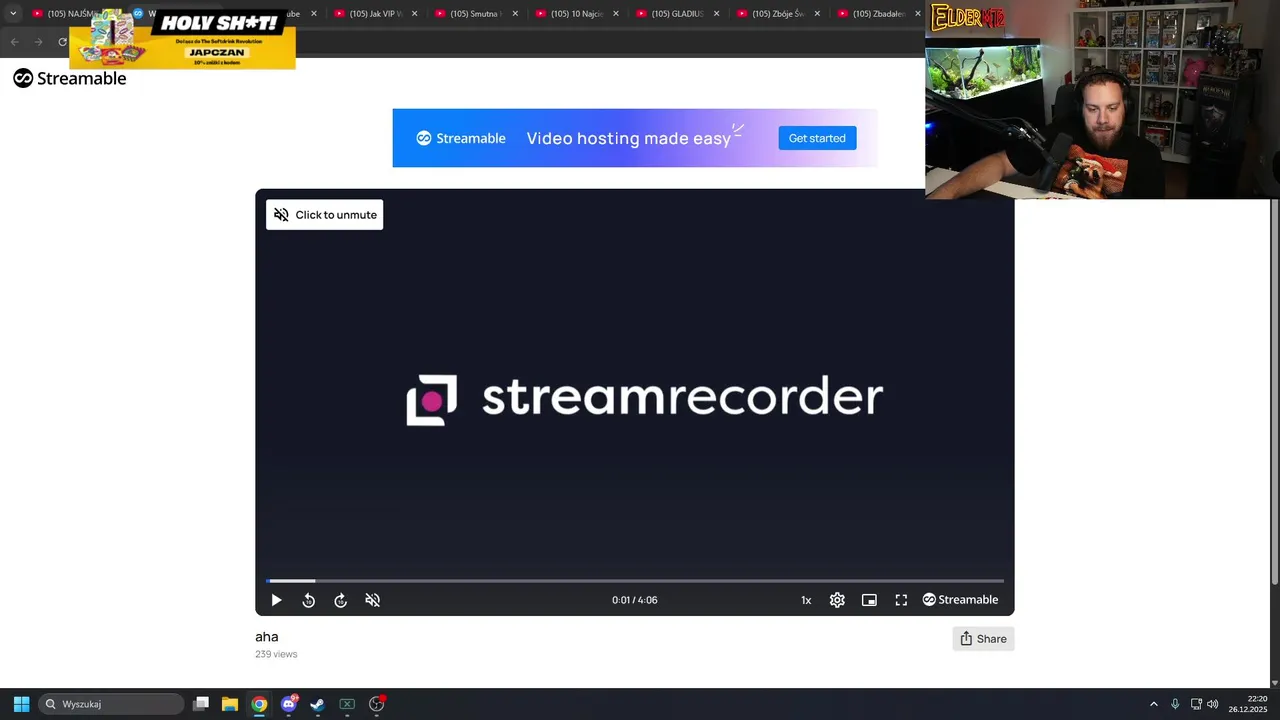Show hidden system tray icons
The image size is (1280, 720).
(1153, 704)
